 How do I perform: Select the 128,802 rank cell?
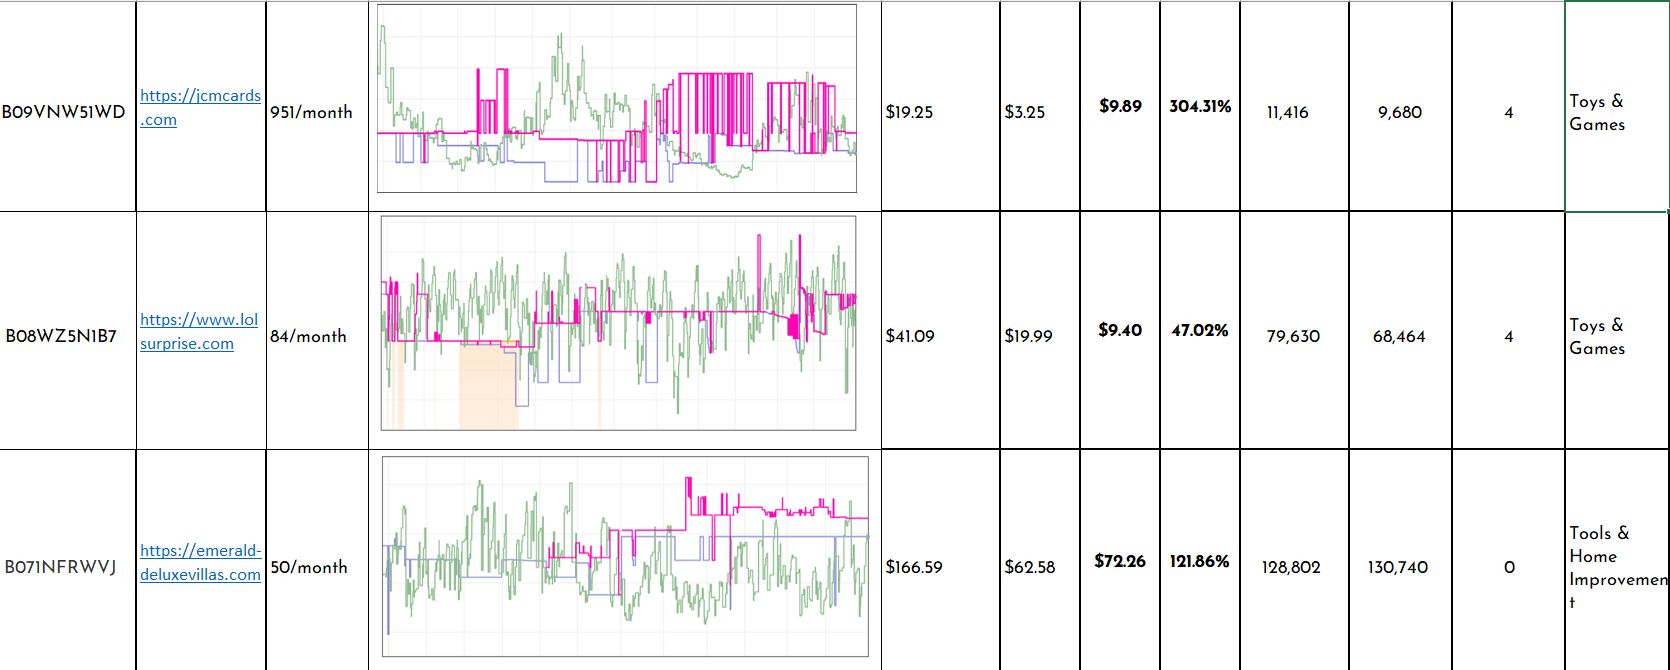(1294, 560)
